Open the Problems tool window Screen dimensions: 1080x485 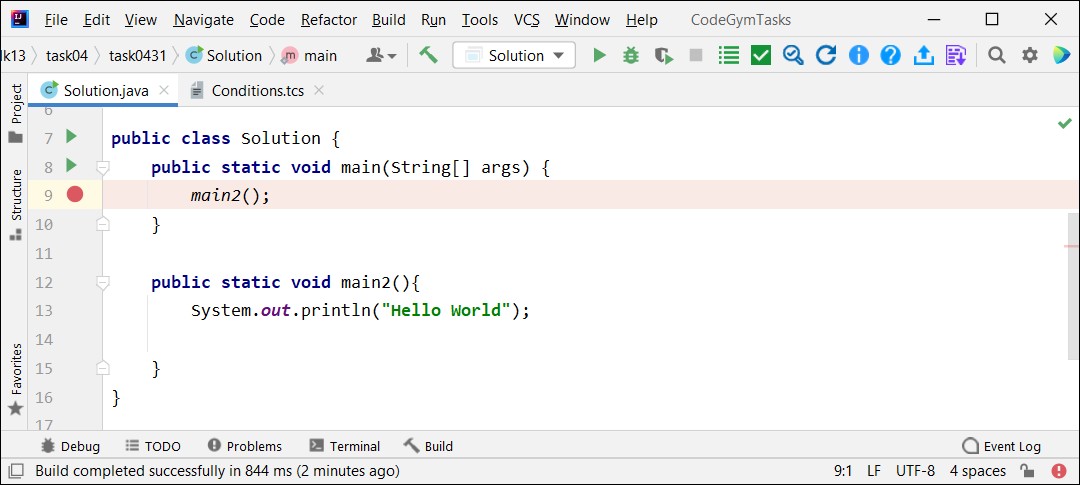coord(245,446)
